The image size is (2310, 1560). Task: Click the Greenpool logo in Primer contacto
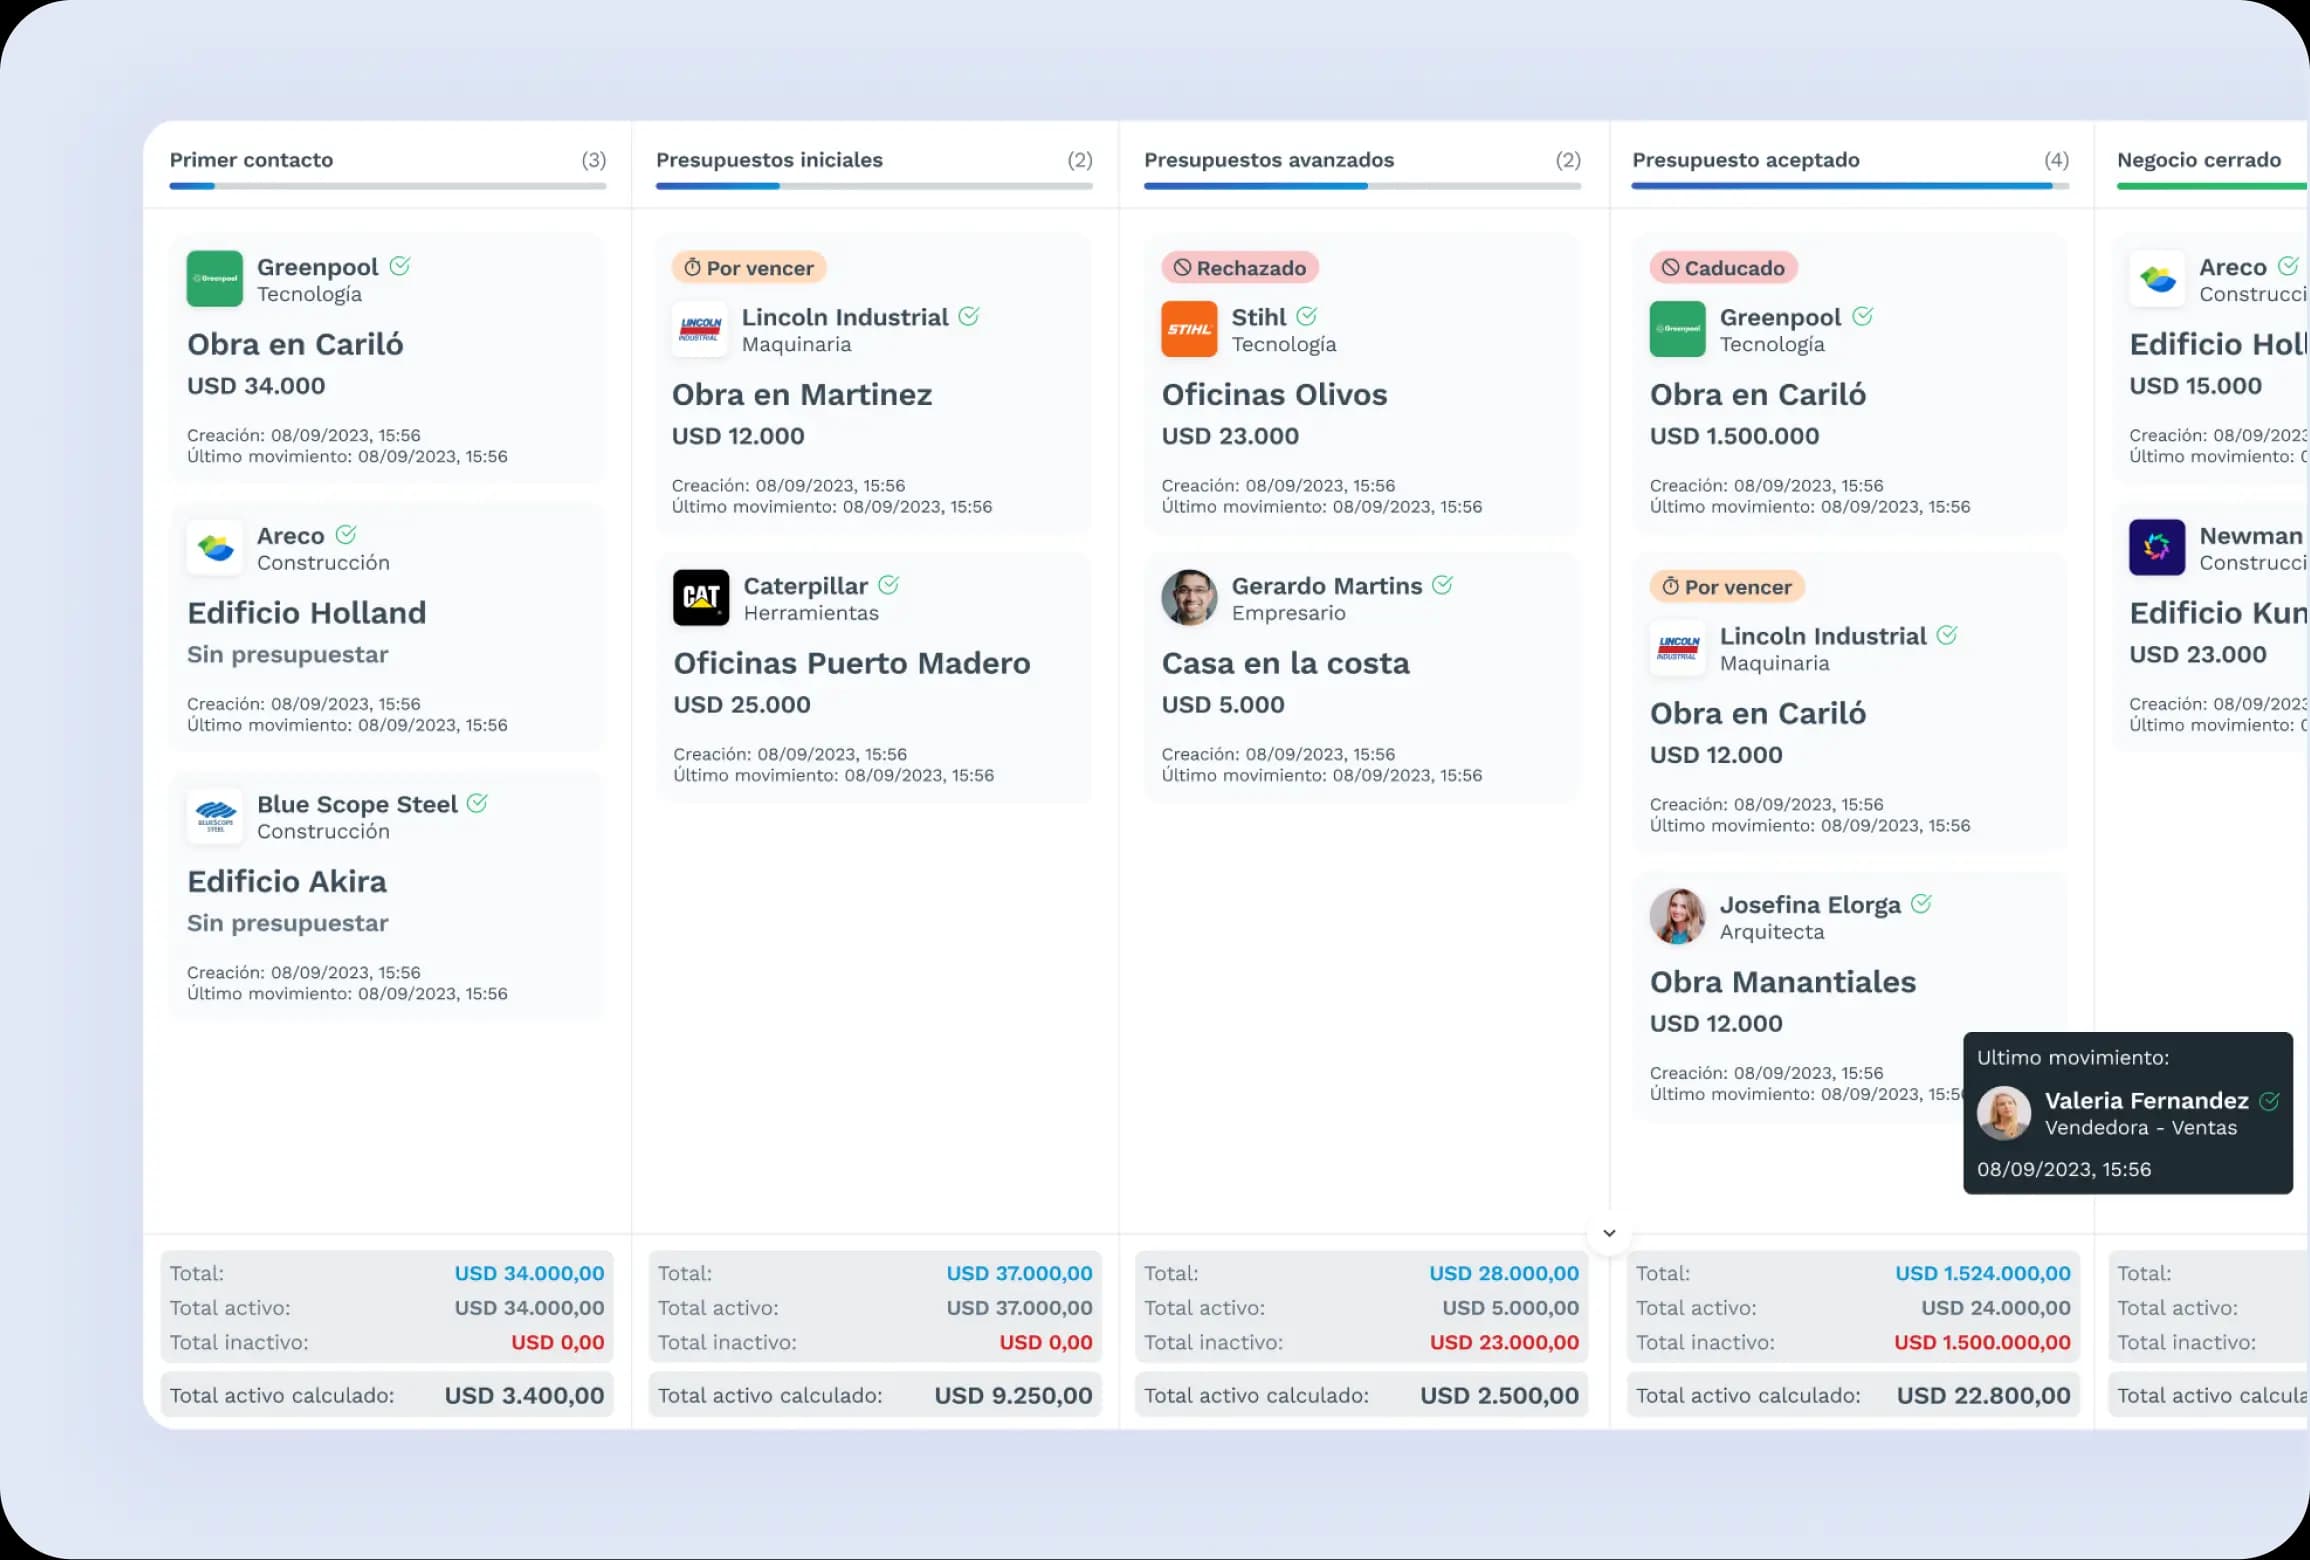point(215,279)
